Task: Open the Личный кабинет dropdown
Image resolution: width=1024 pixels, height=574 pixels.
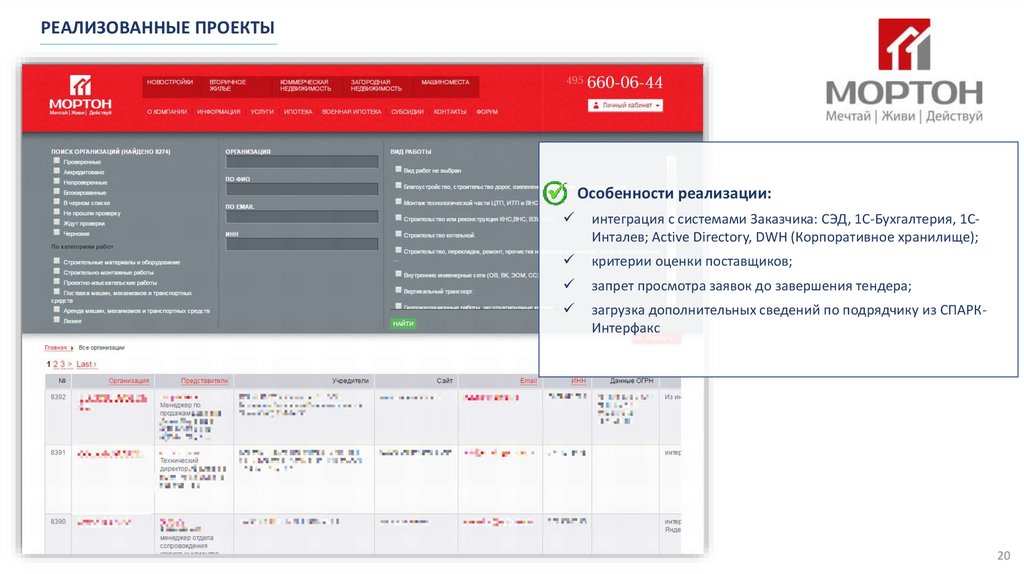Action: (625, 105)
